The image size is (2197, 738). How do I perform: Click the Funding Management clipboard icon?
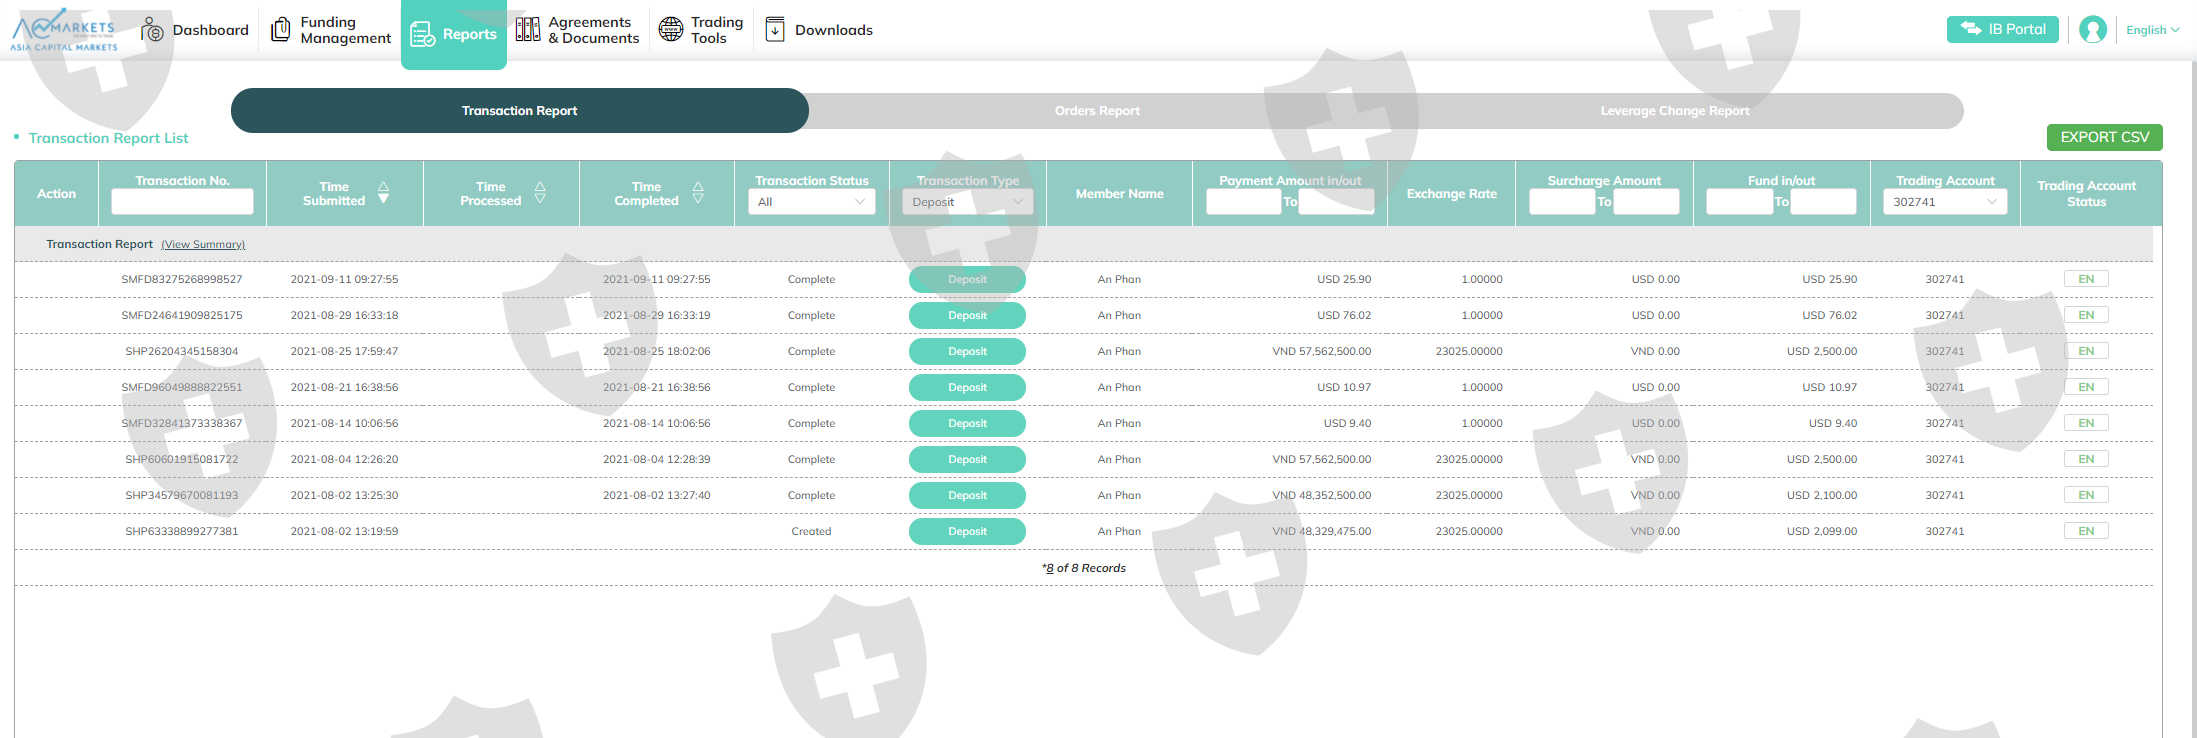(281, 30)
